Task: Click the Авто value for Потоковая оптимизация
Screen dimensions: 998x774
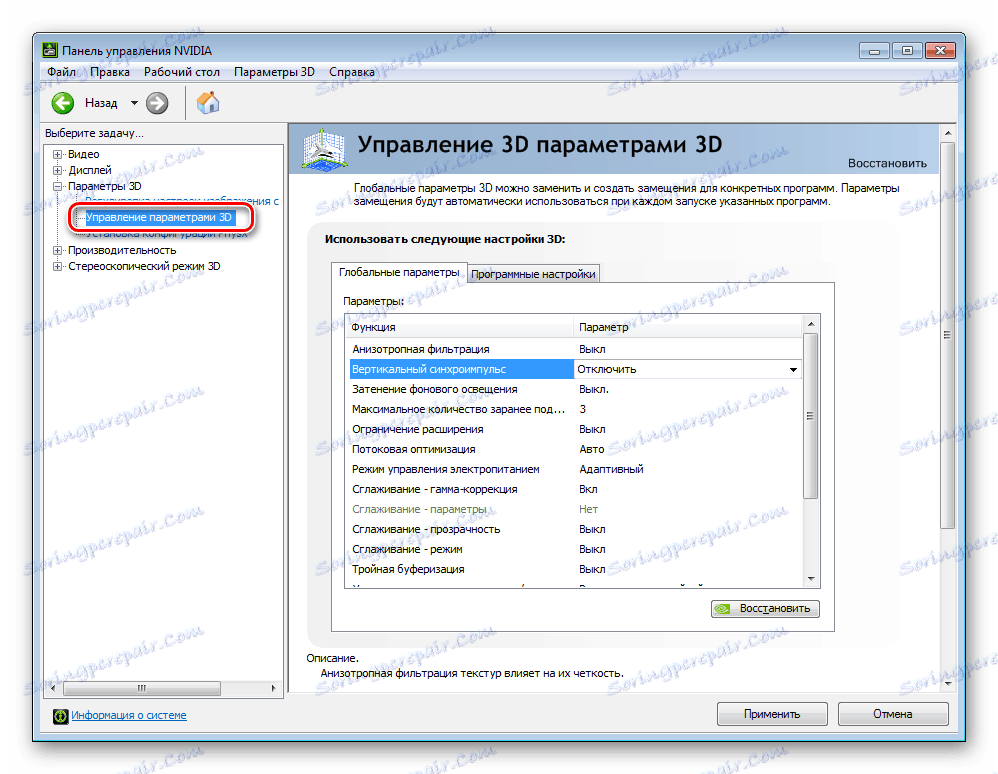Action: [x=591, y=449]
